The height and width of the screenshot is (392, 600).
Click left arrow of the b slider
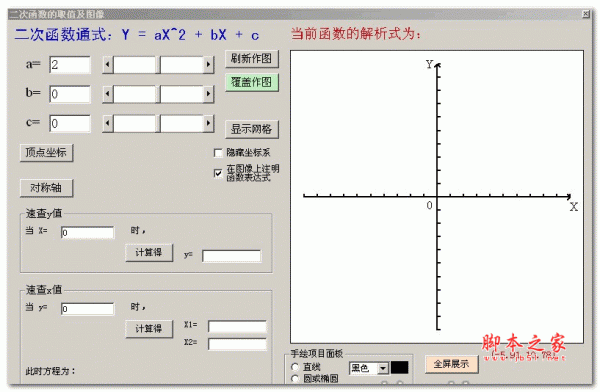108,94
